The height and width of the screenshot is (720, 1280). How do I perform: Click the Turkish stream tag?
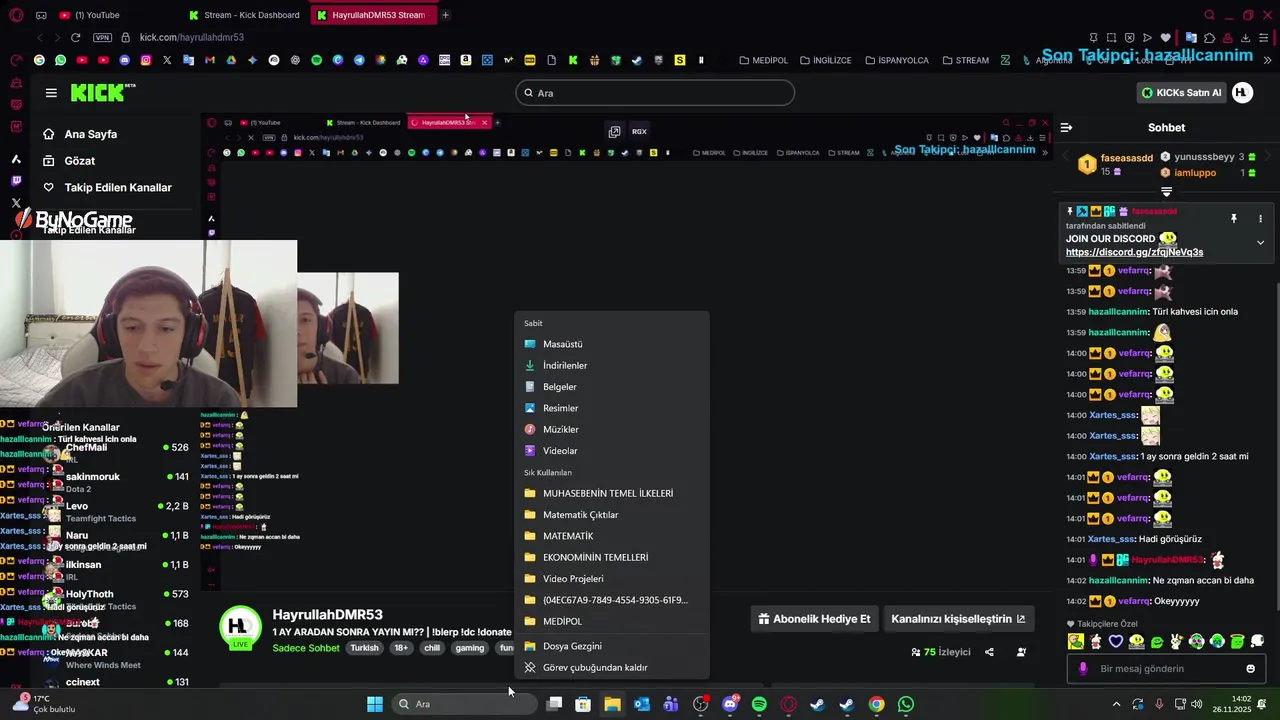(365, 648)
